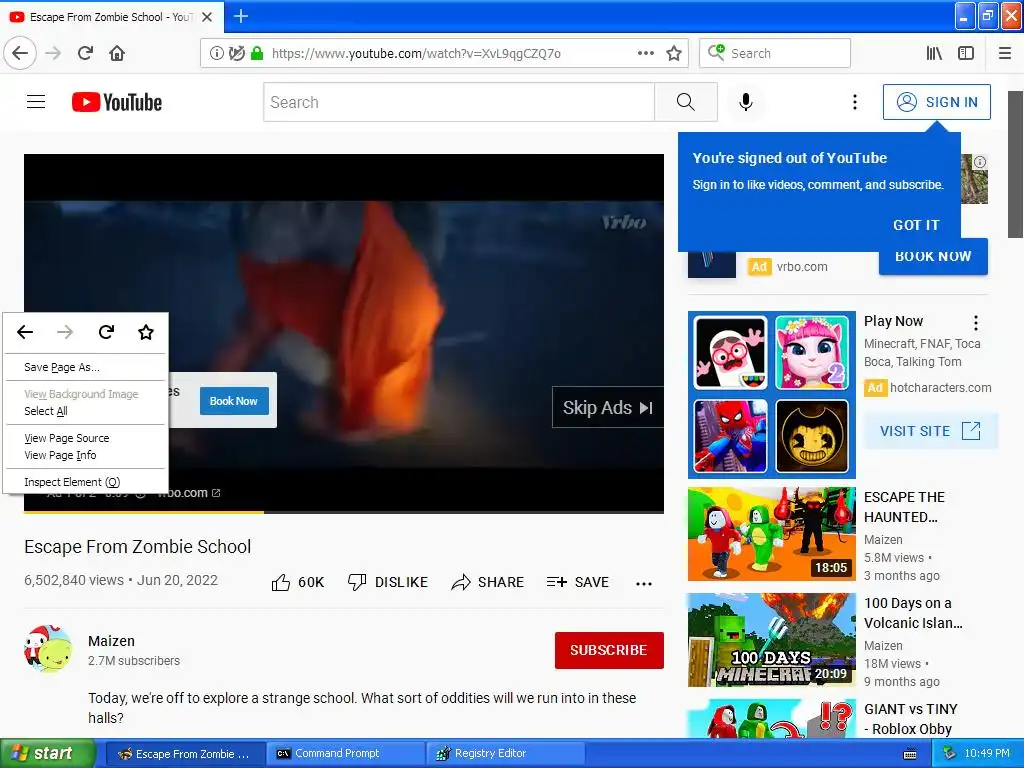Click the ad info icon near vrbo thumbnail

pos(980,162)
